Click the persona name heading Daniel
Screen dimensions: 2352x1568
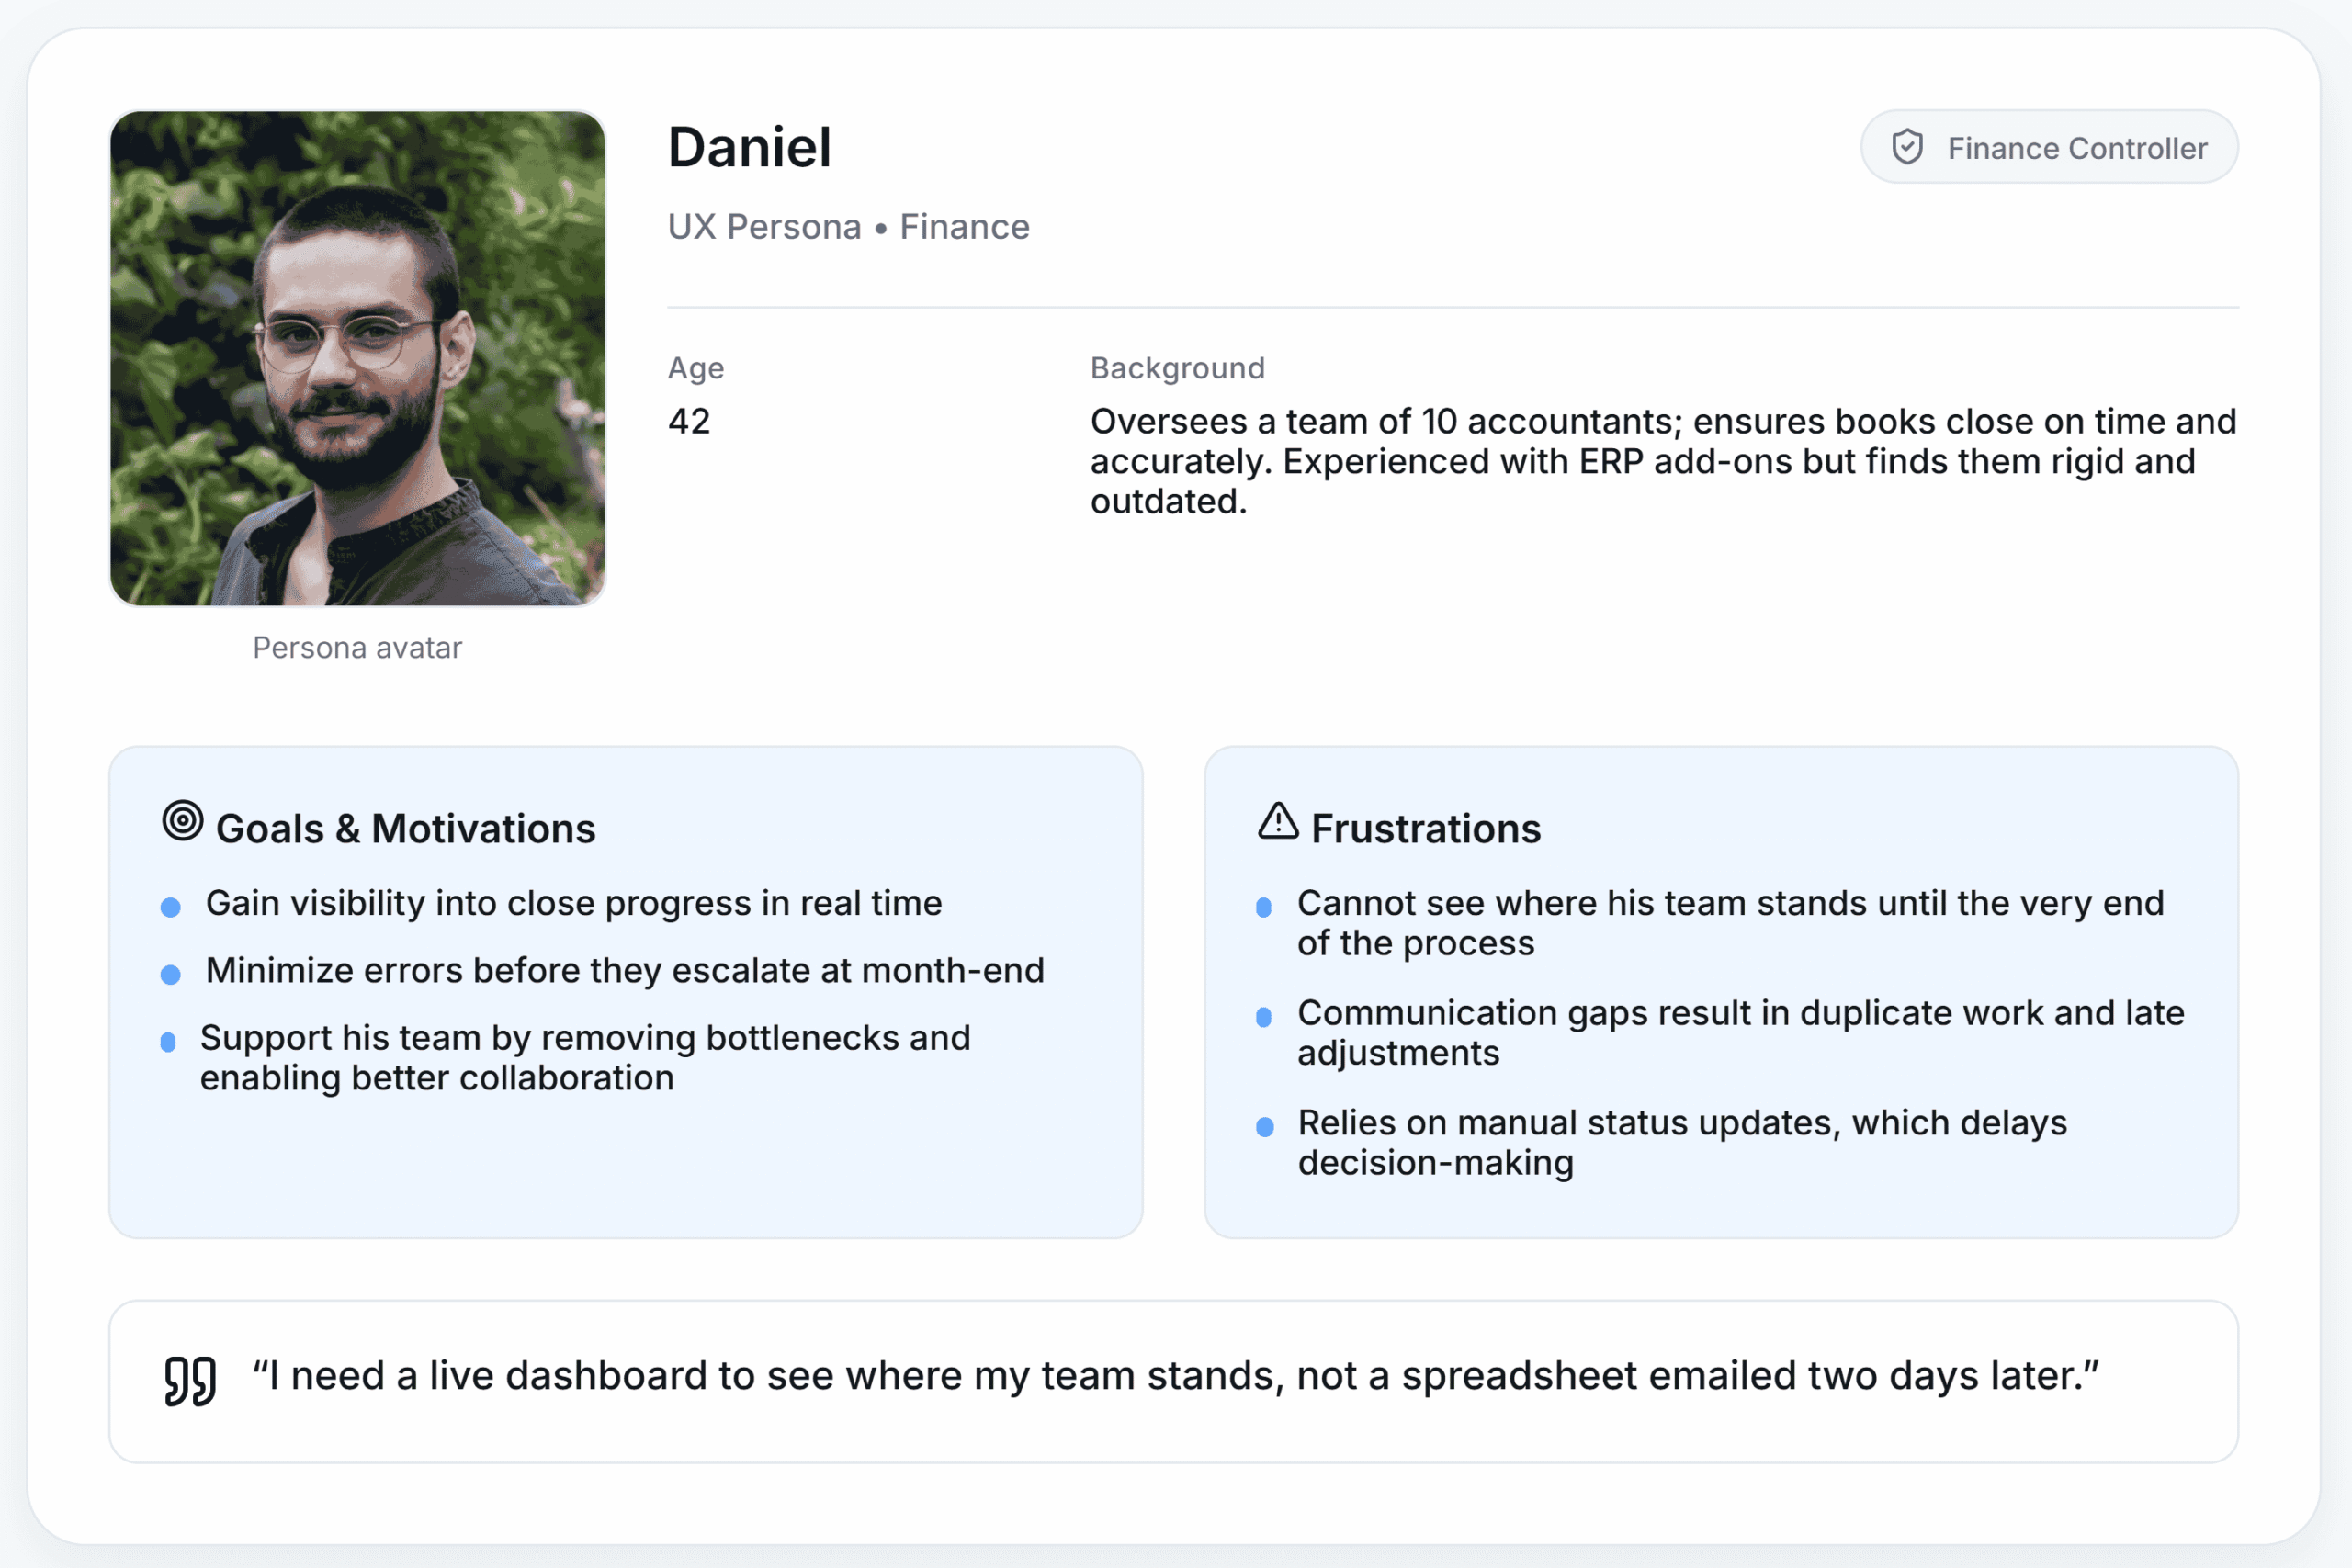(x=749, y=148)
